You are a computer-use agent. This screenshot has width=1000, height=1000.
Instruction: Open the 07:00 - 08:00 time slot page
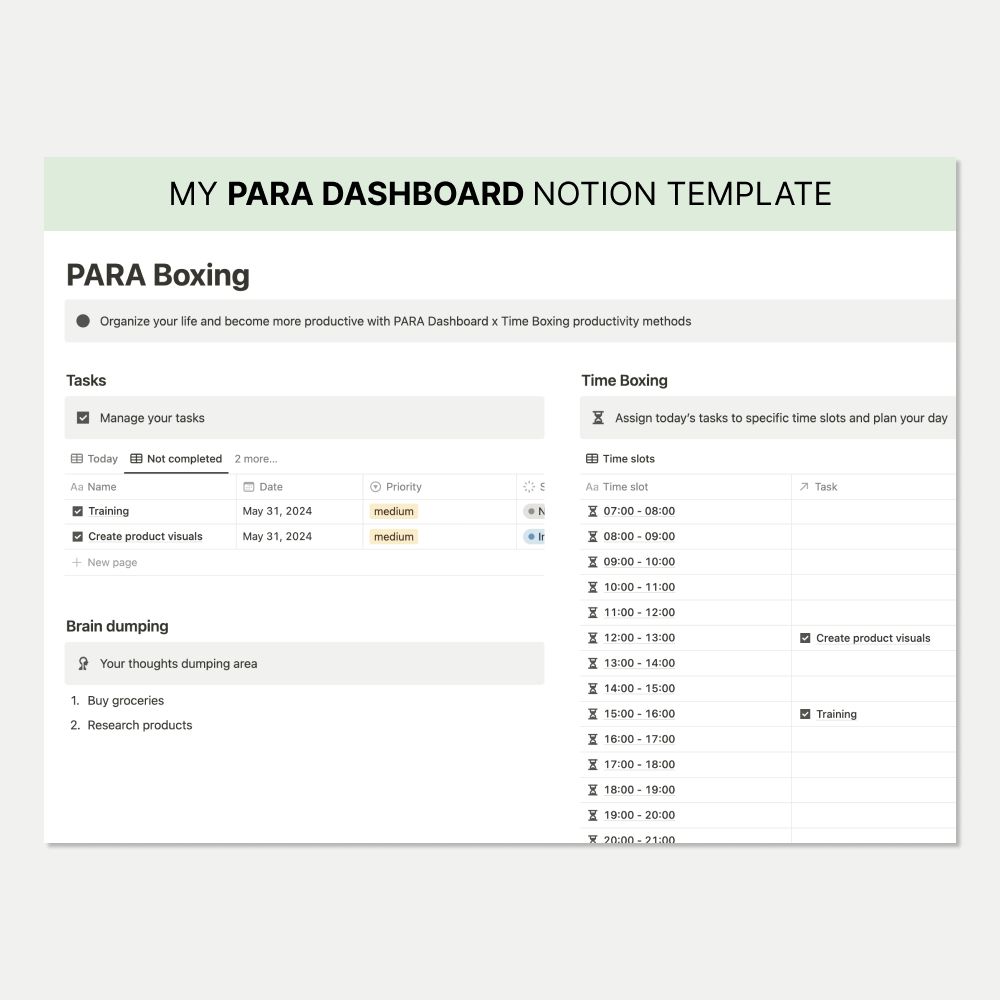point(639,511)
